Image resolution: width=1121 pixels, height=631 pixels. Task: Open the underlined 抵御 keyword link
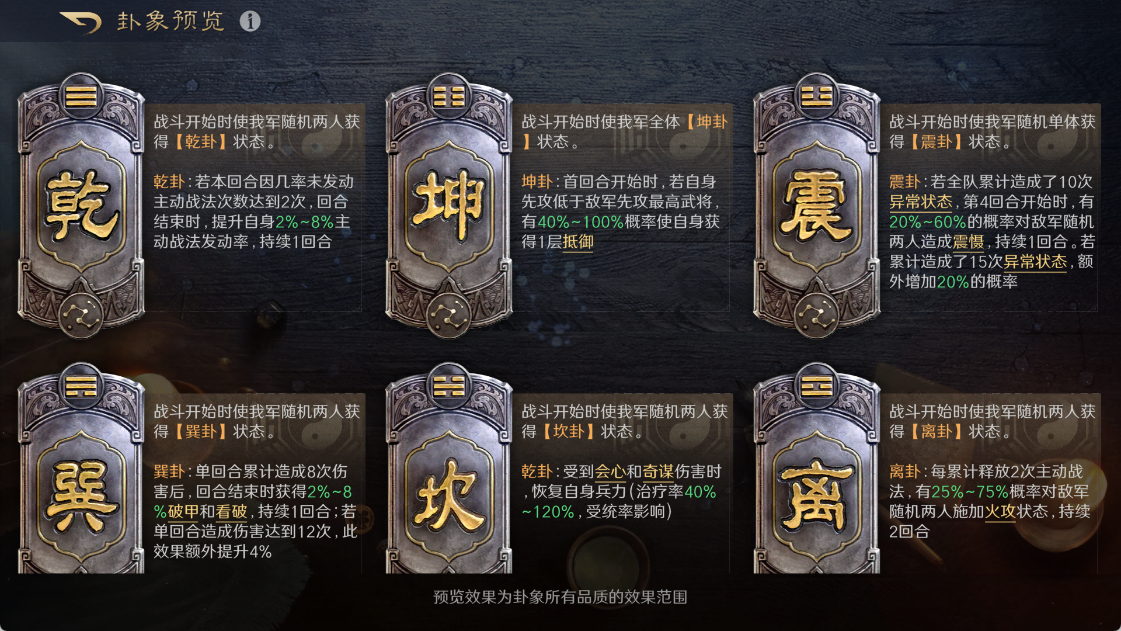578,242
